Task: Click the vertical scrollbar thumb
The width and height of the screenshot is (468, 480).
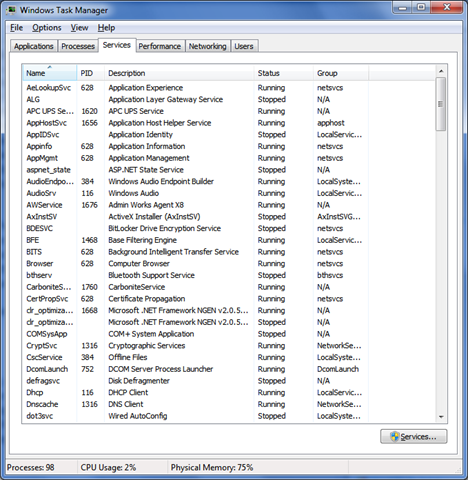Action: click(441, 104)
